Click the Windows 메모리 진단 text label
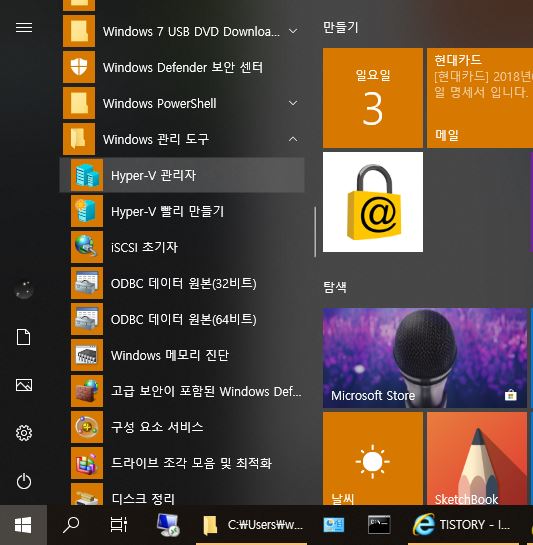The image size is (533, 545). (x=170, y=355)
